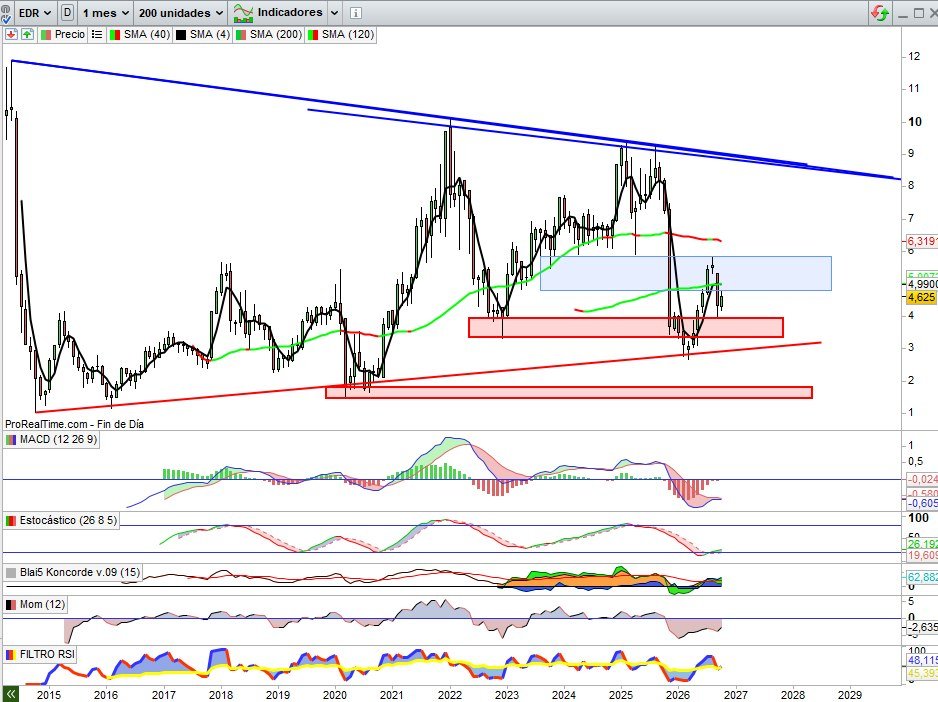This screenshot has height=702, width=938.
Task: Click the 2029 label on time axis
Action: 850,695
